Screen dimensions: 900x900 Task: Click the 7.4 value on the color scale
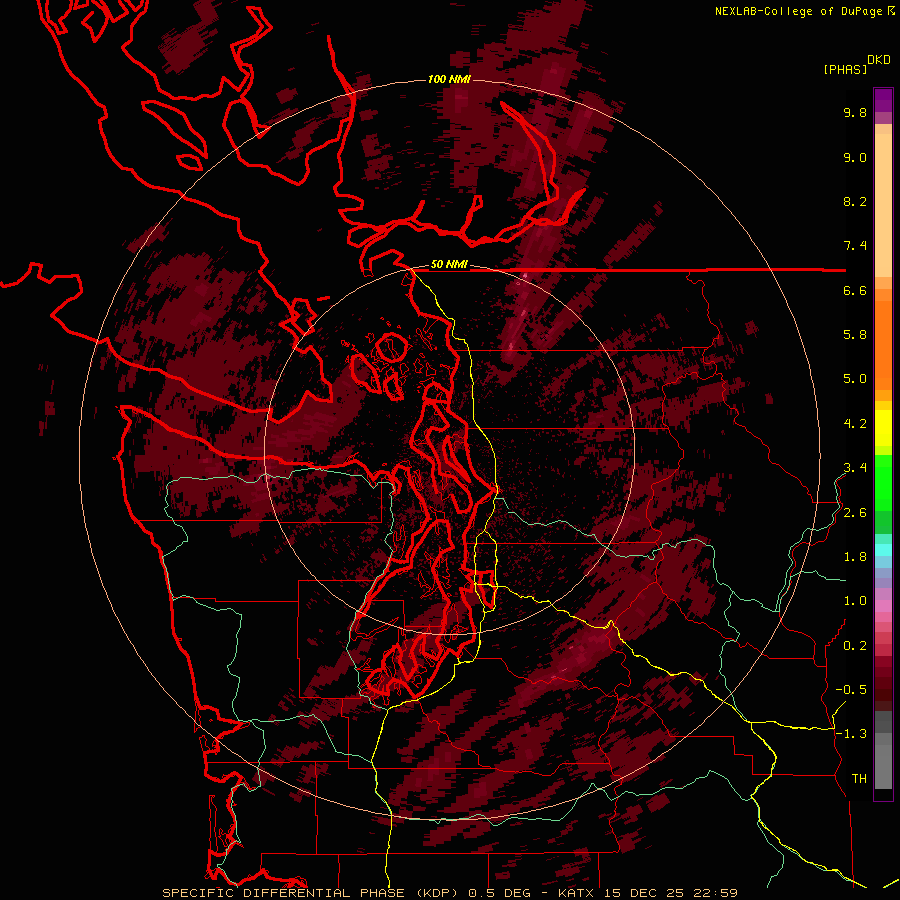tap(855, 246)
